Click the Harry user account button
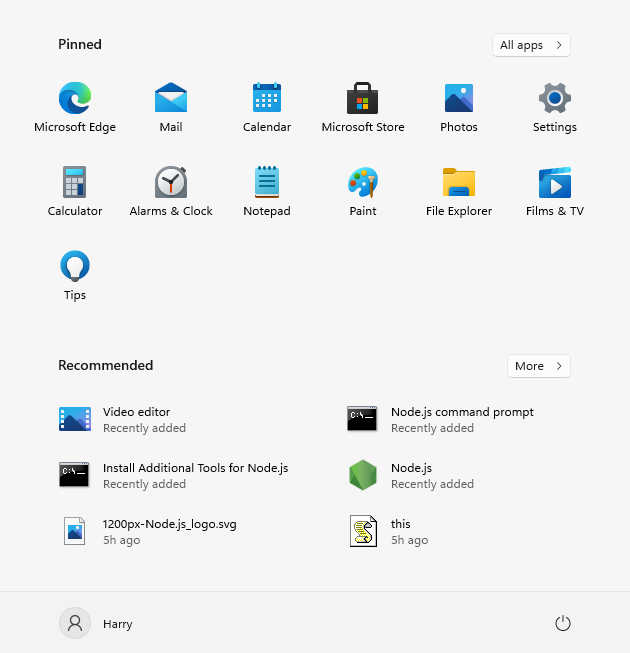 coord(97,623)
